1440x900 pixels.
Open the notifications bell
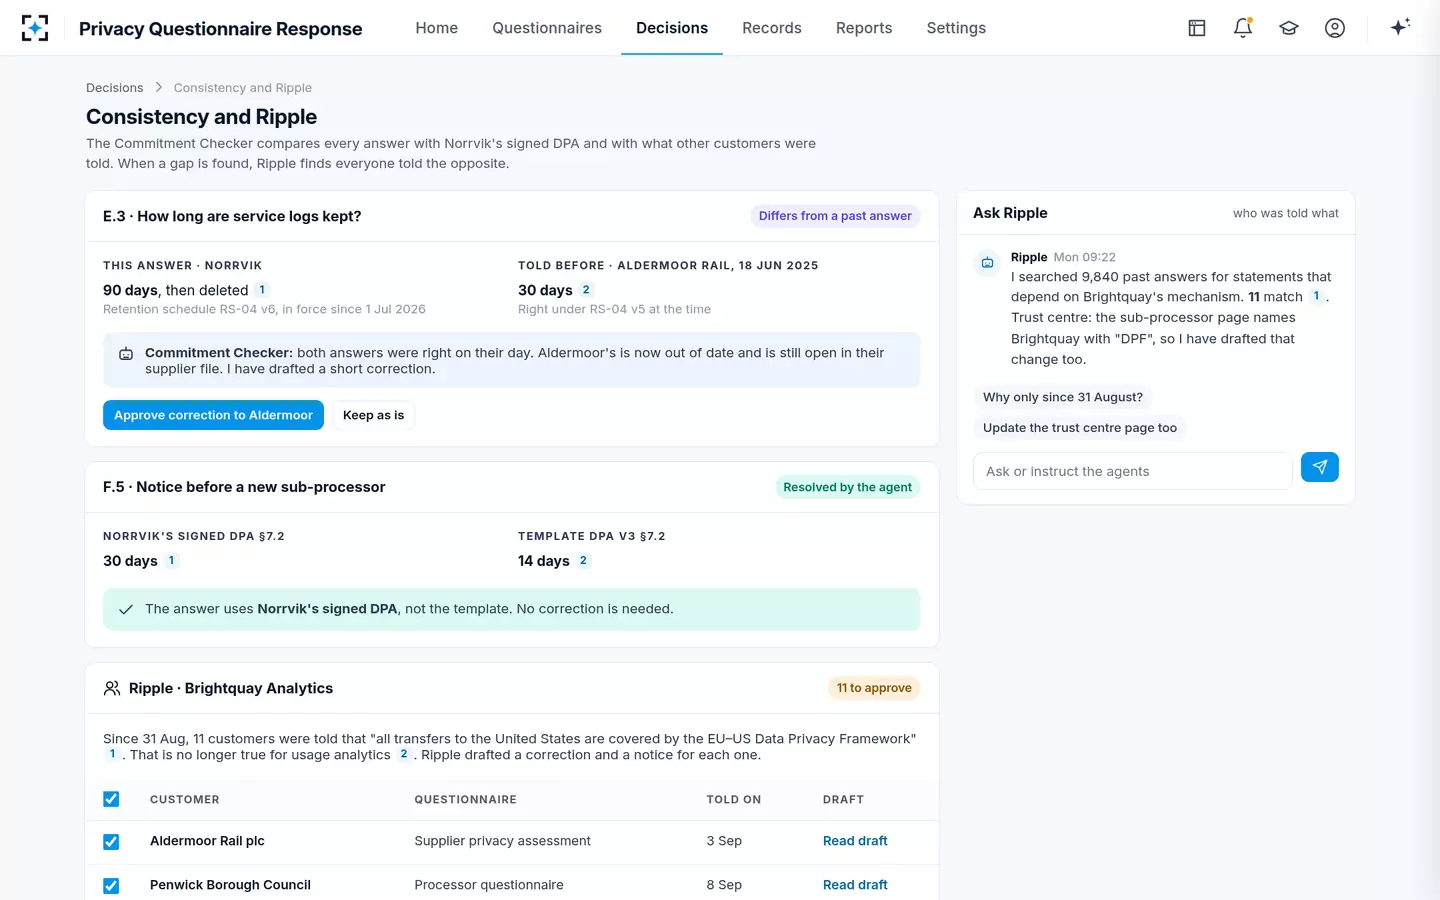[1243, 28]
